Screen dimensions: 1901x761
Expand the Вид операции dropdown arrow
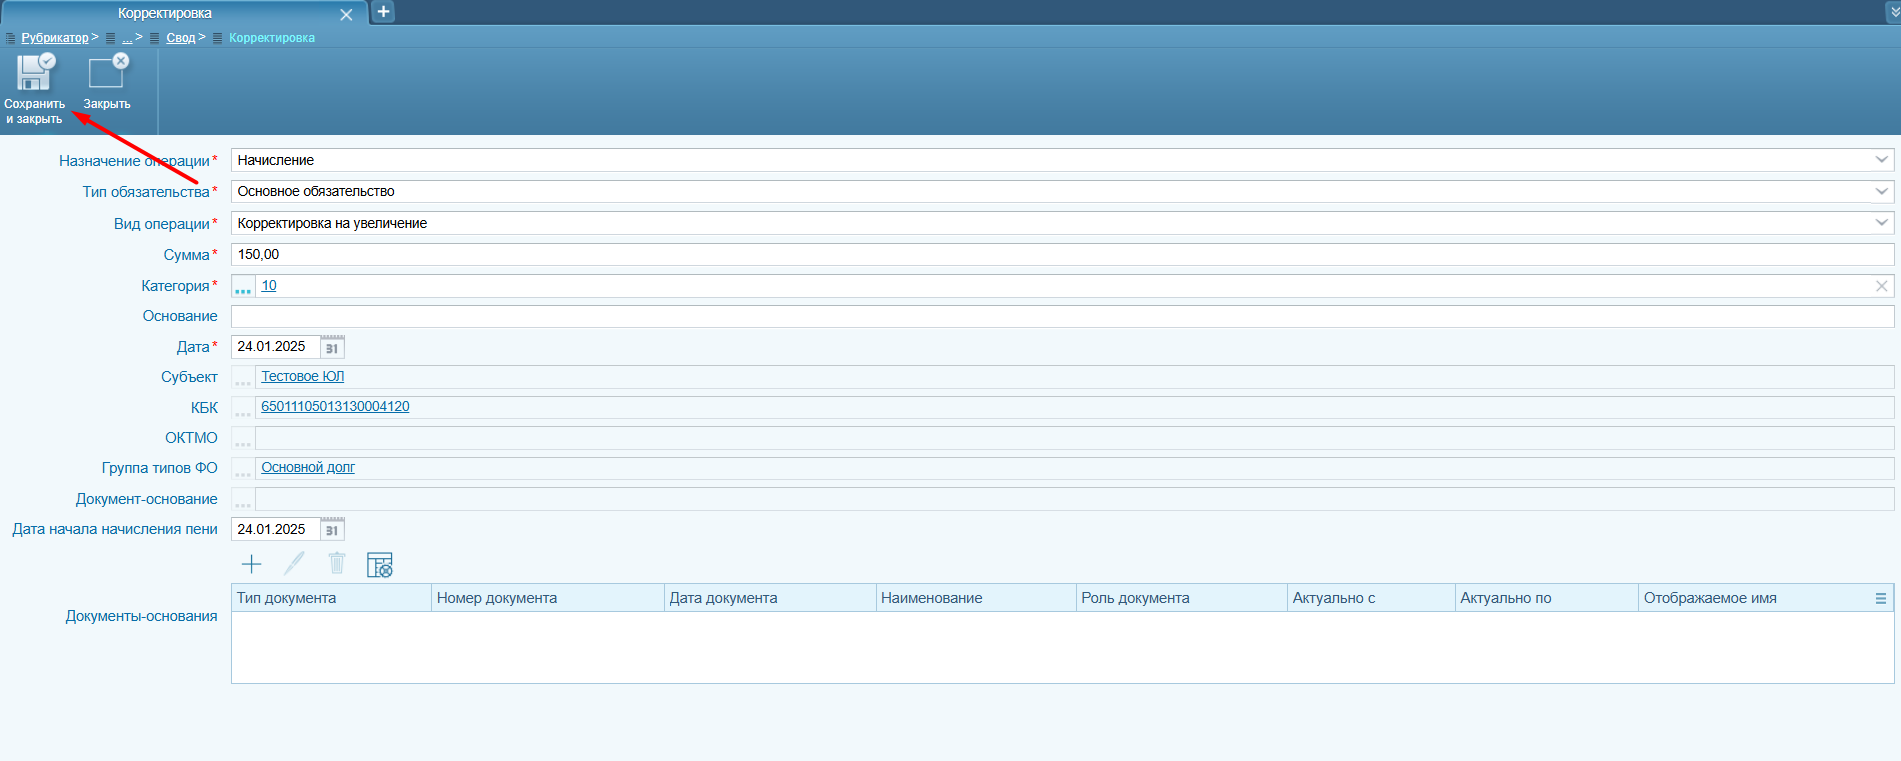(x=1881, y=223)
